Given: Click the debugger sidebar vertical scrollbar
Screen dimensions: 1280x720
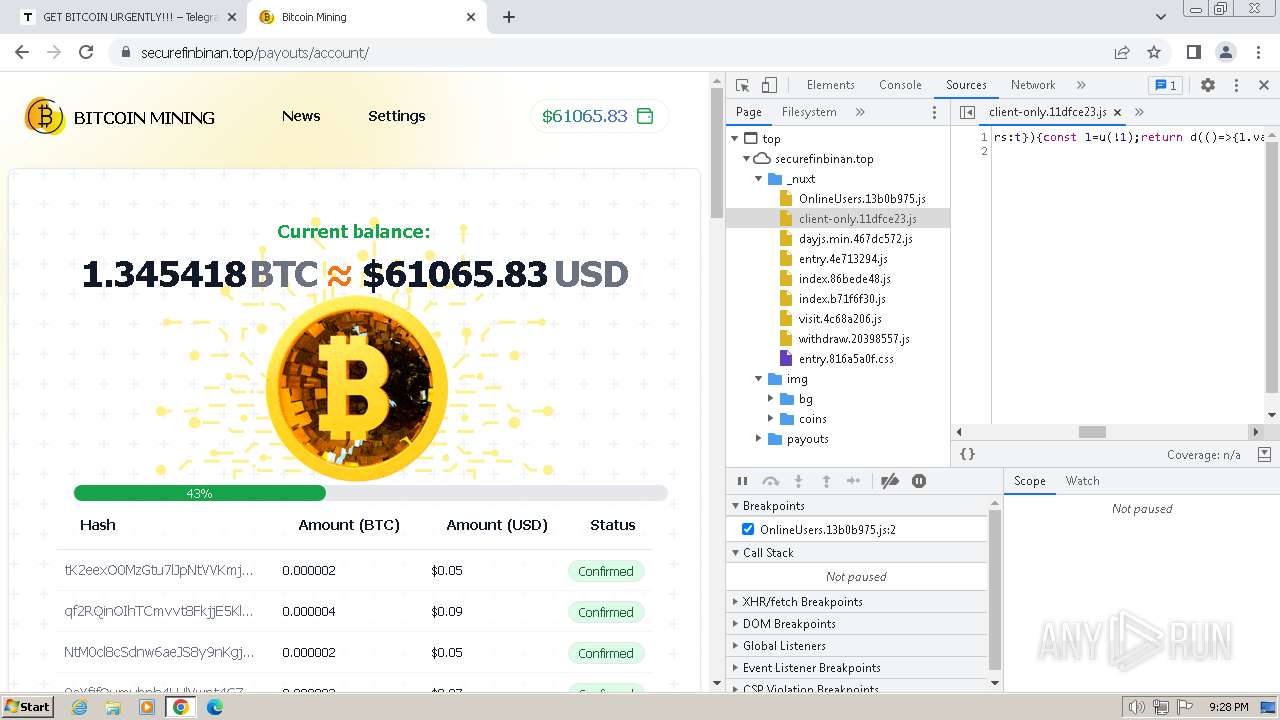Looking at the screenshot, I should click(x=994, y=590).
